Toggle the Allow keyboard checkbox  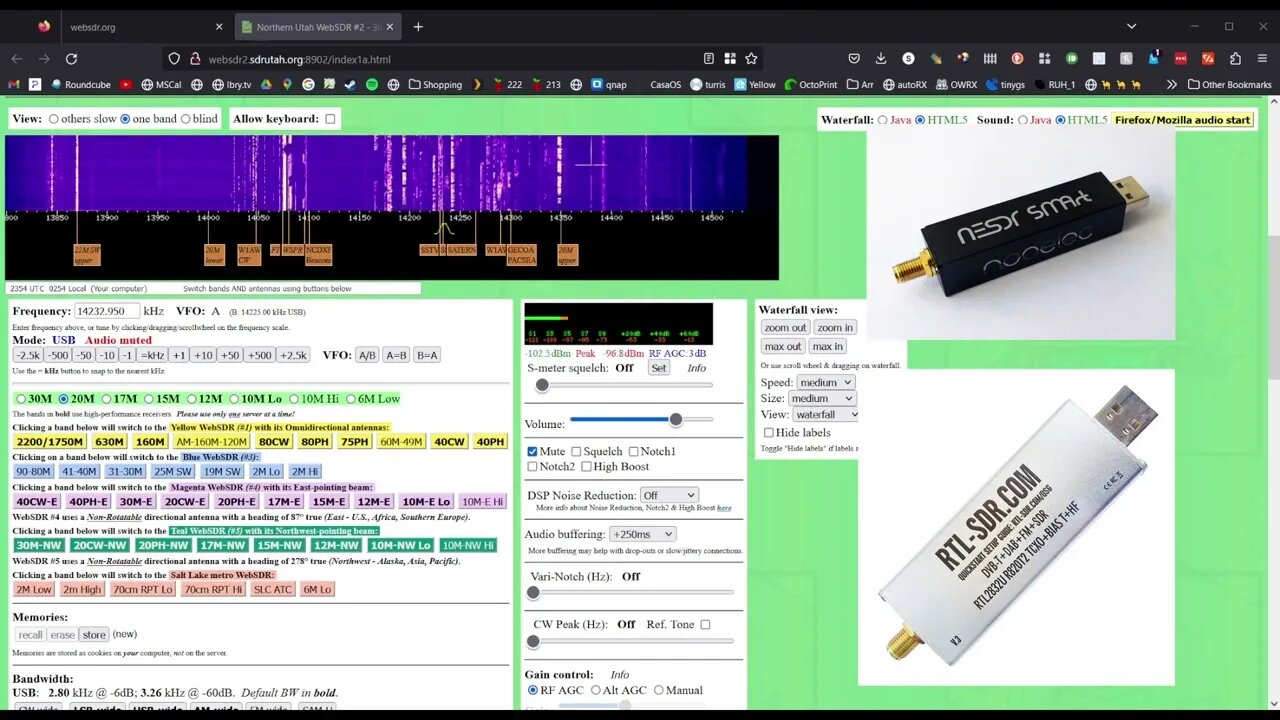point(330,119)
